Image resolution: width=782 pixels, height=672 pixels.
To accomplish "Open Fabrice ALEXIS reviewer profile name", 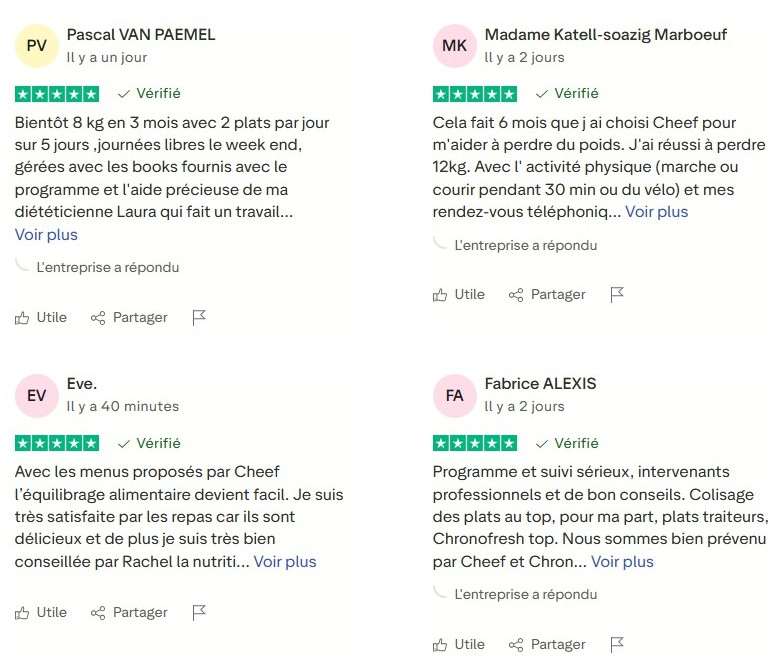I will [540, 384].
